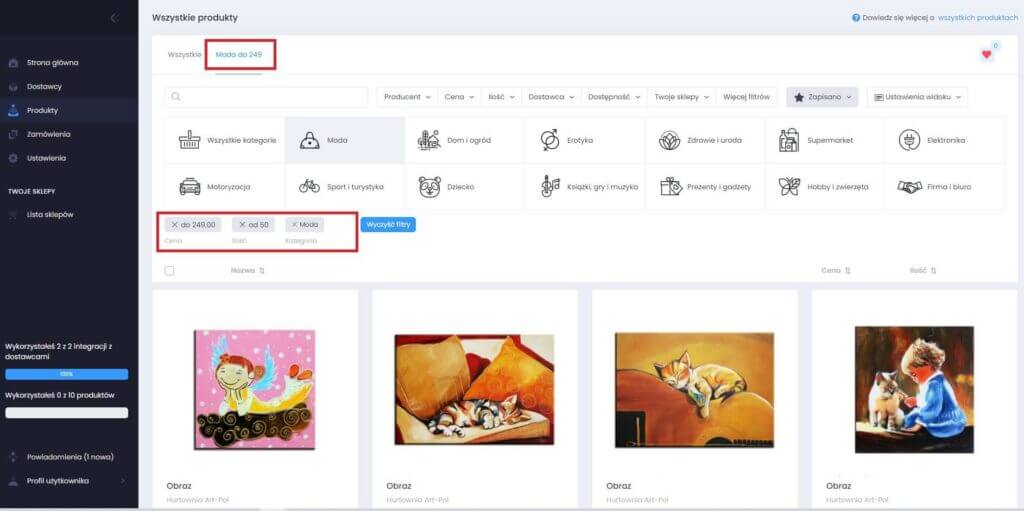Open the Zapisano saved filters dropdown

pos(822,97)
